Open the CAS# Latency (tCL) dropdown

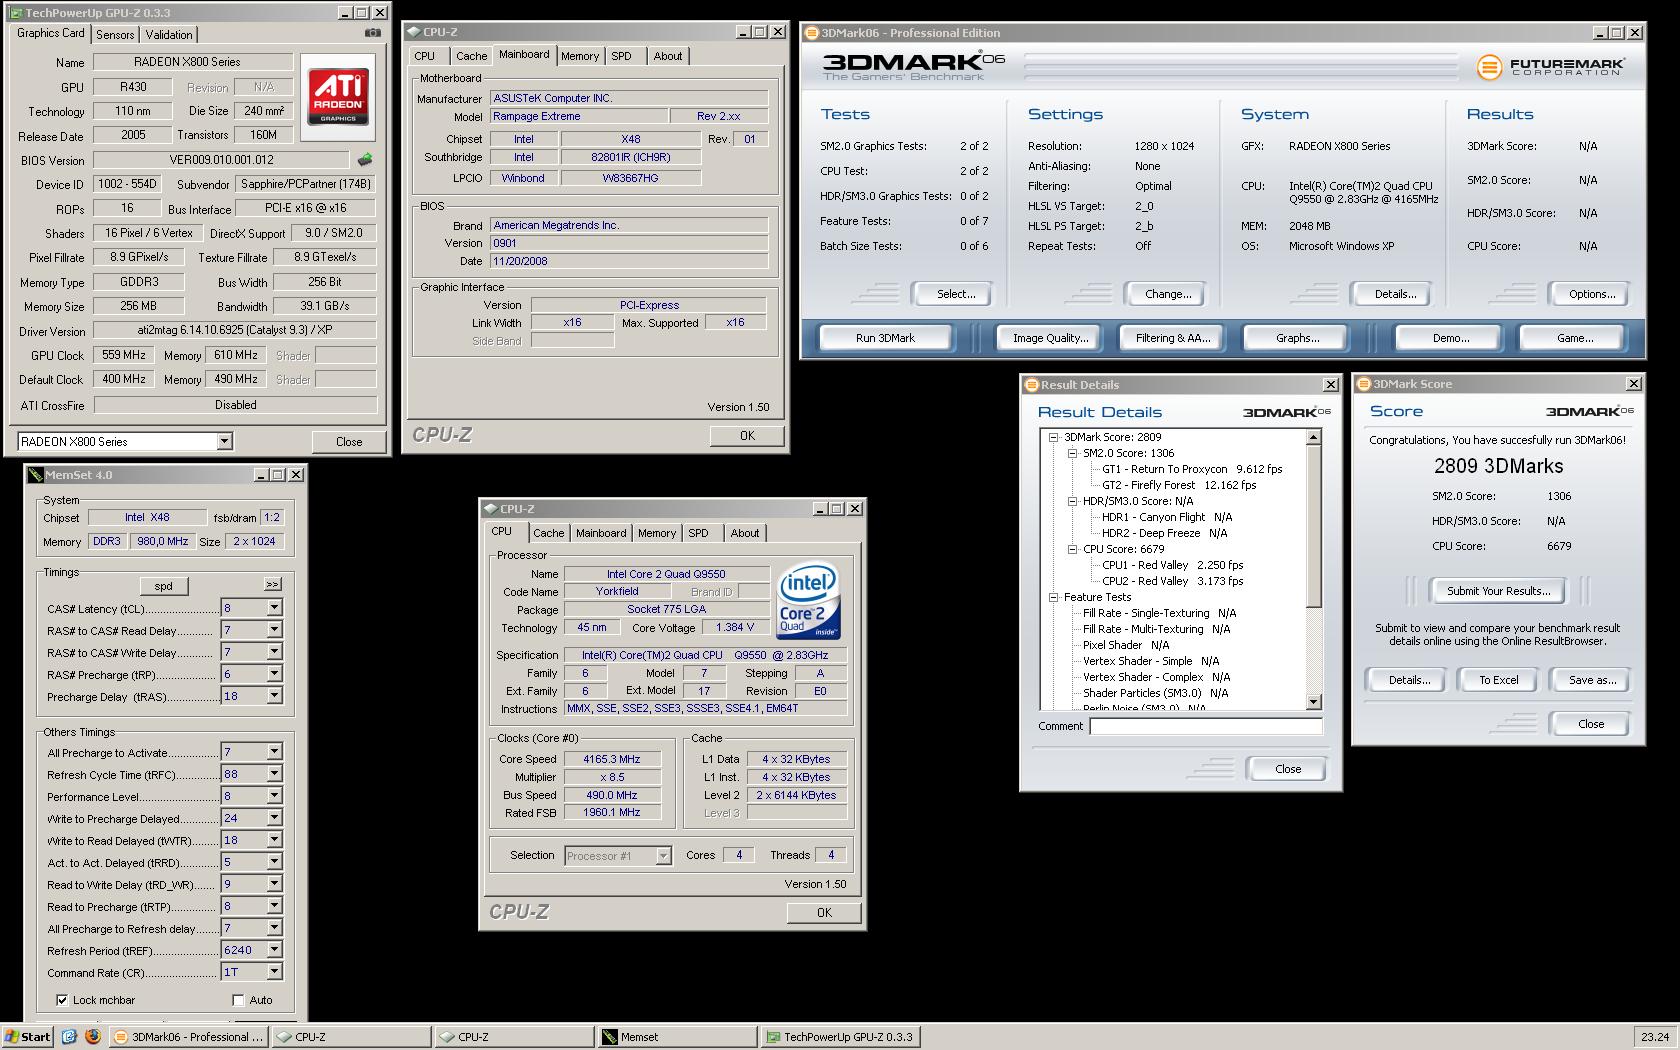pyautogui.click(x=274, y=608)
